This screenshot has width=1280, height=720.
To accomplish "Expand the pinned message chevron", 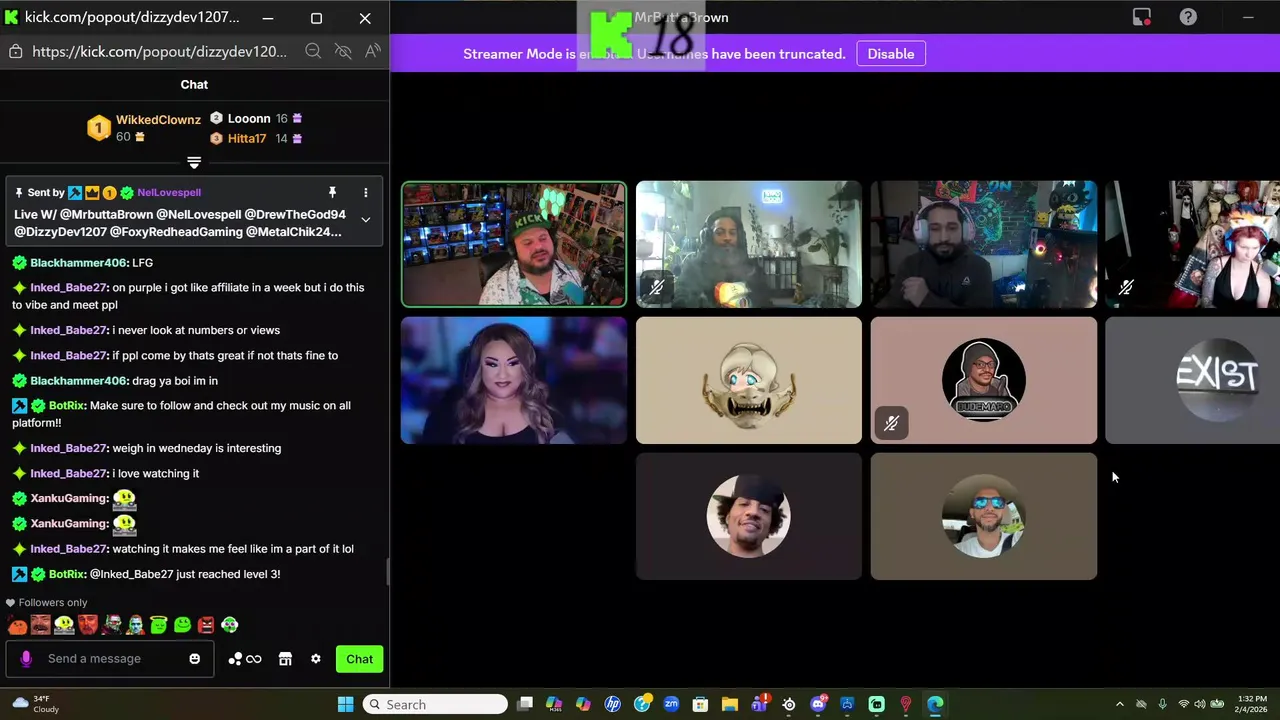I will tap(366, 220).
